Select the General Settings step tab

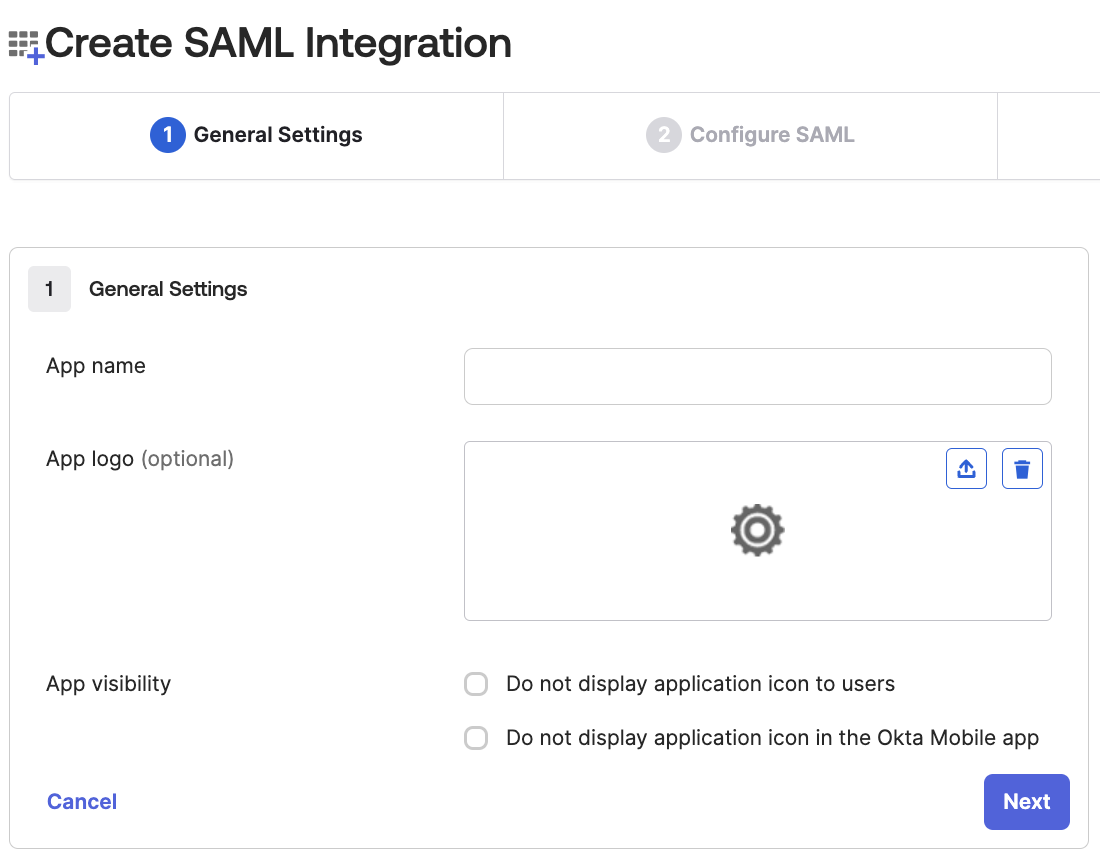tap(256, 134)
